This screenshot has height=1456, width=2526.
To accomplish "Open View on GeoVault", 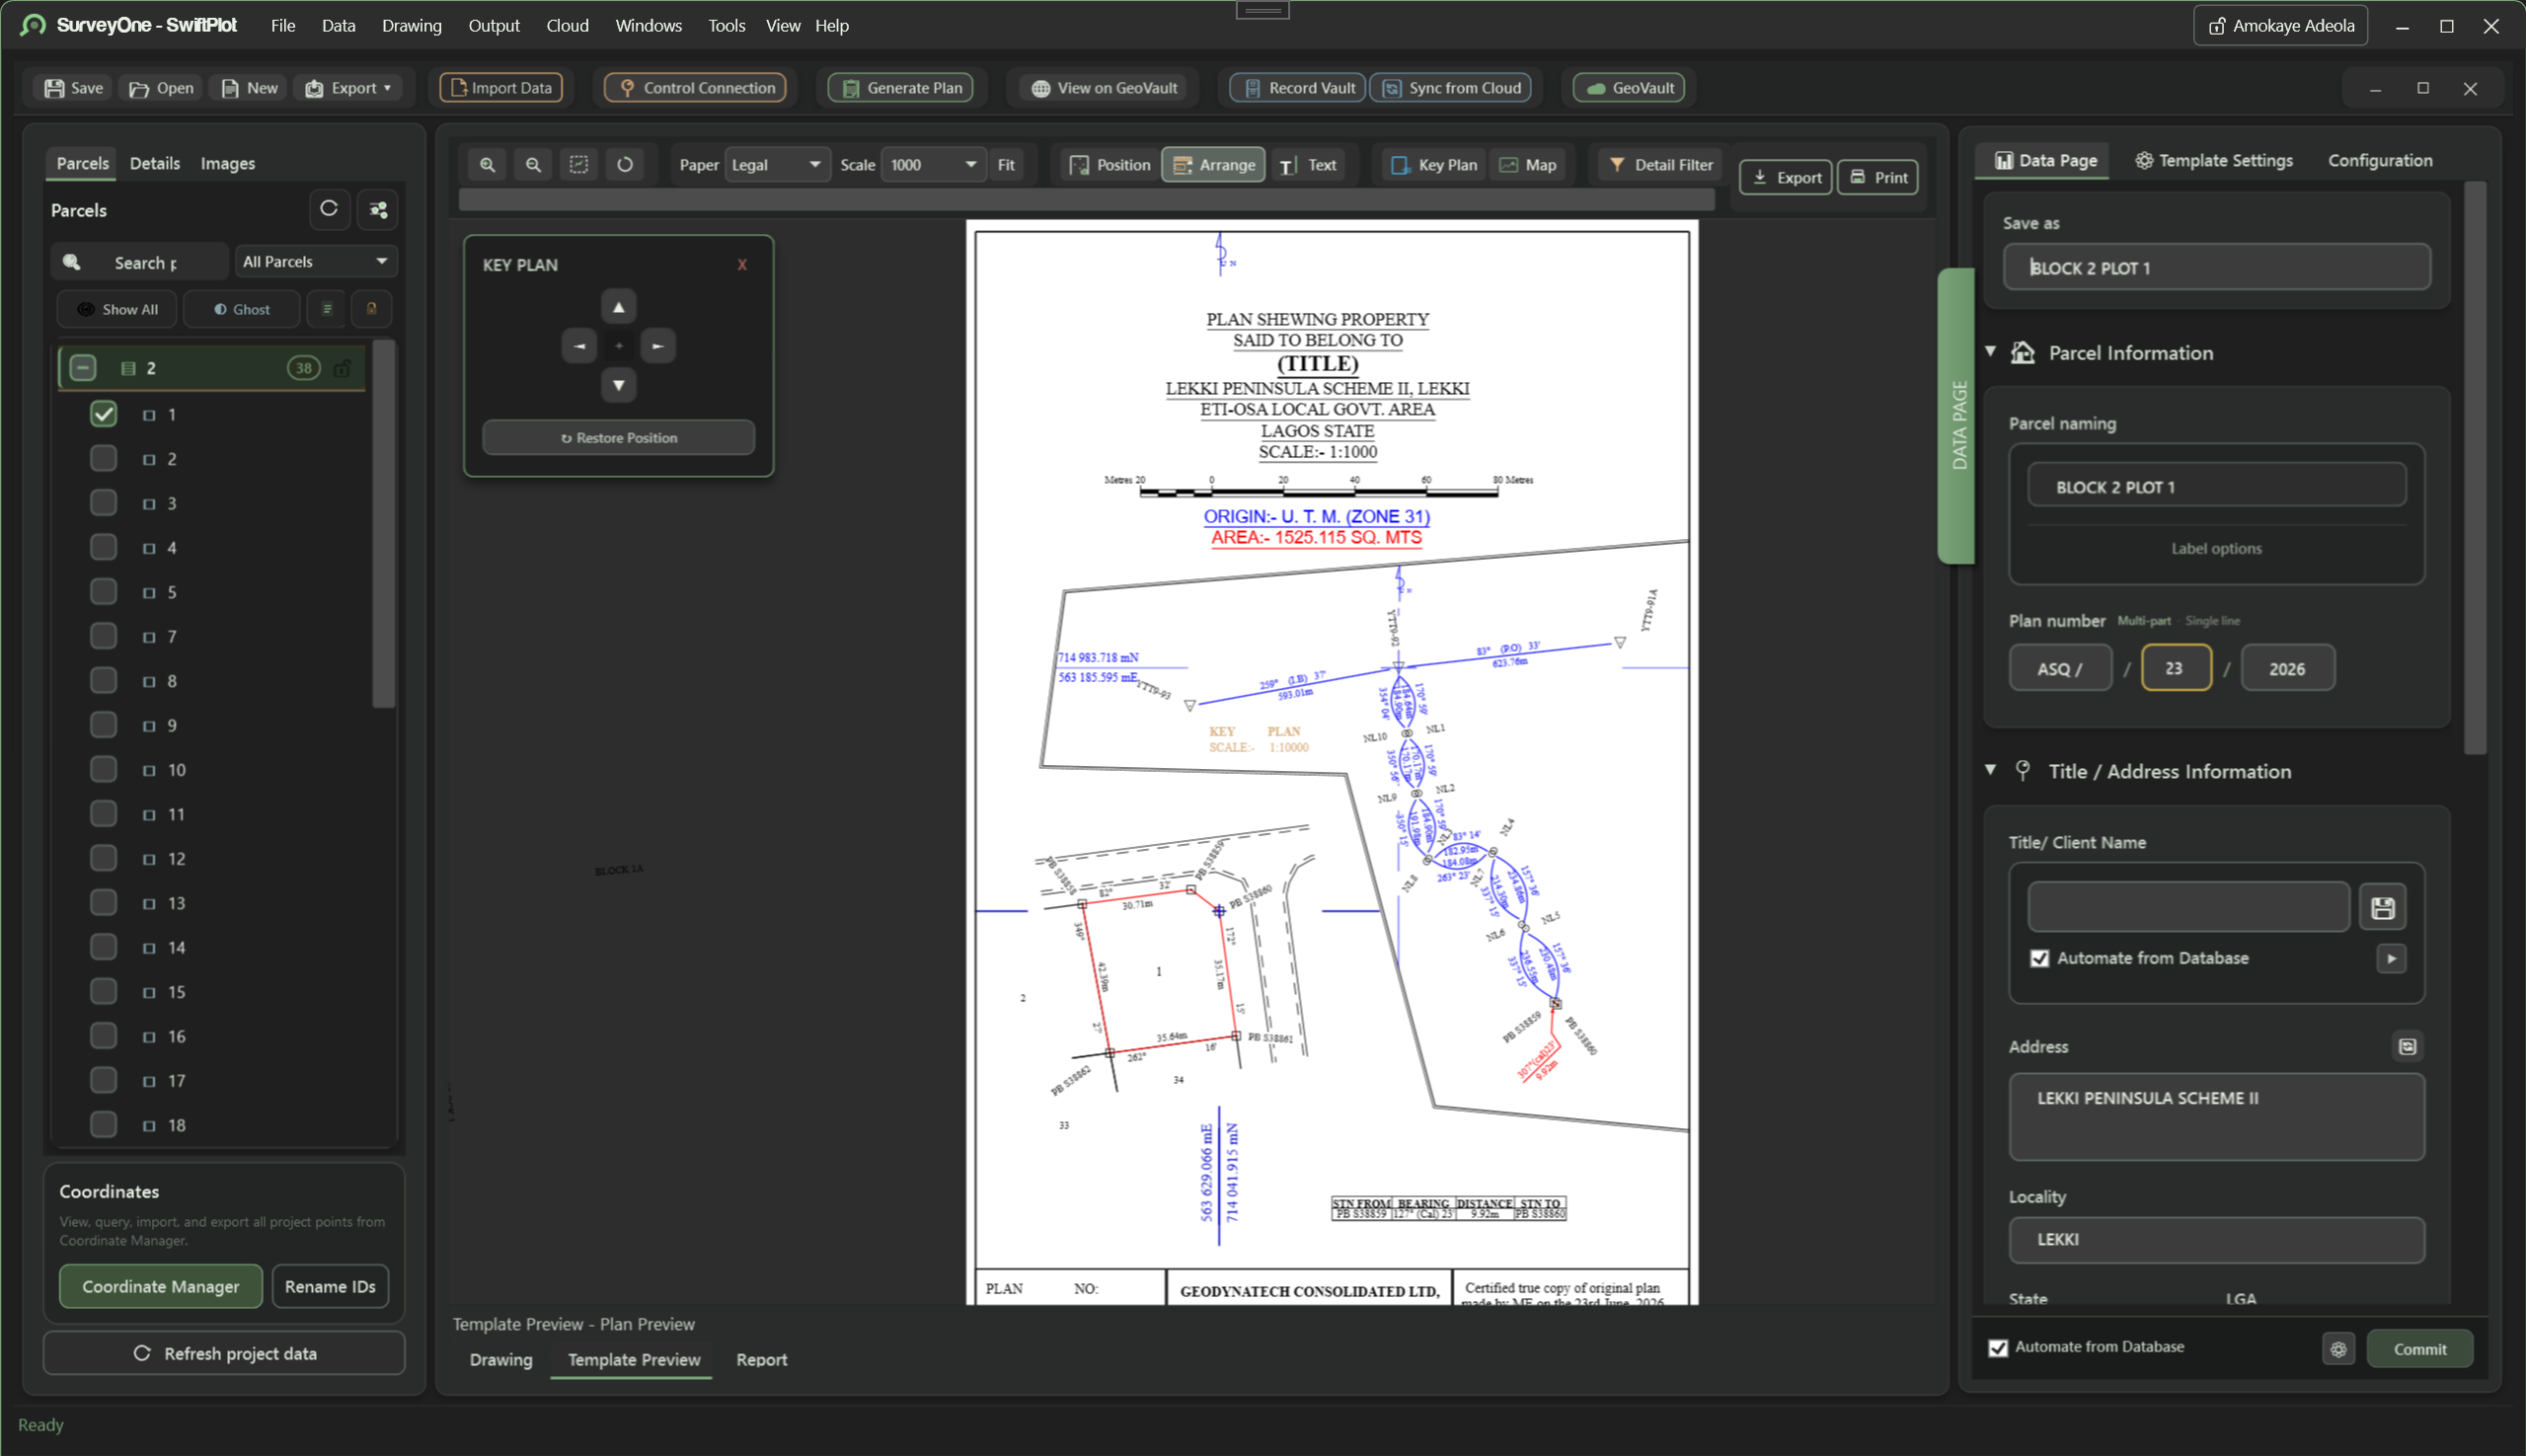I will click(x=1104, y=88).
